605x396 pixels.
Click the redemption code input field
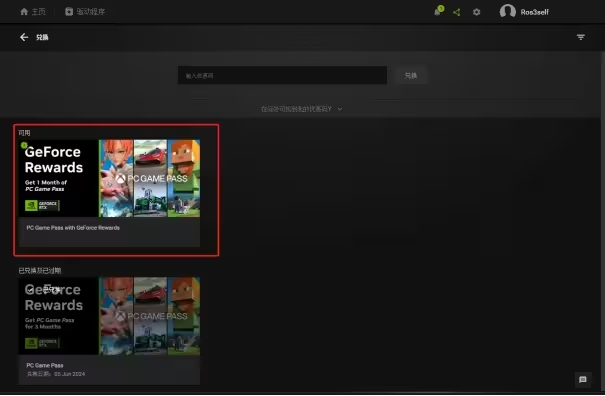click(x=282, y=75)
